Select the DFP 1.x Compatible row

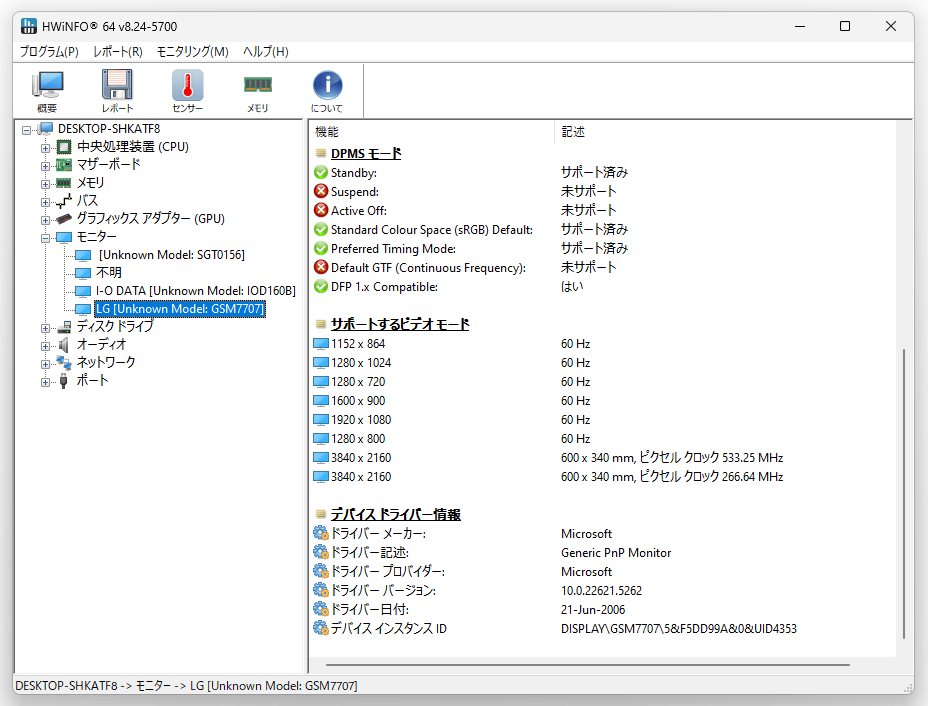click(602, 286)
